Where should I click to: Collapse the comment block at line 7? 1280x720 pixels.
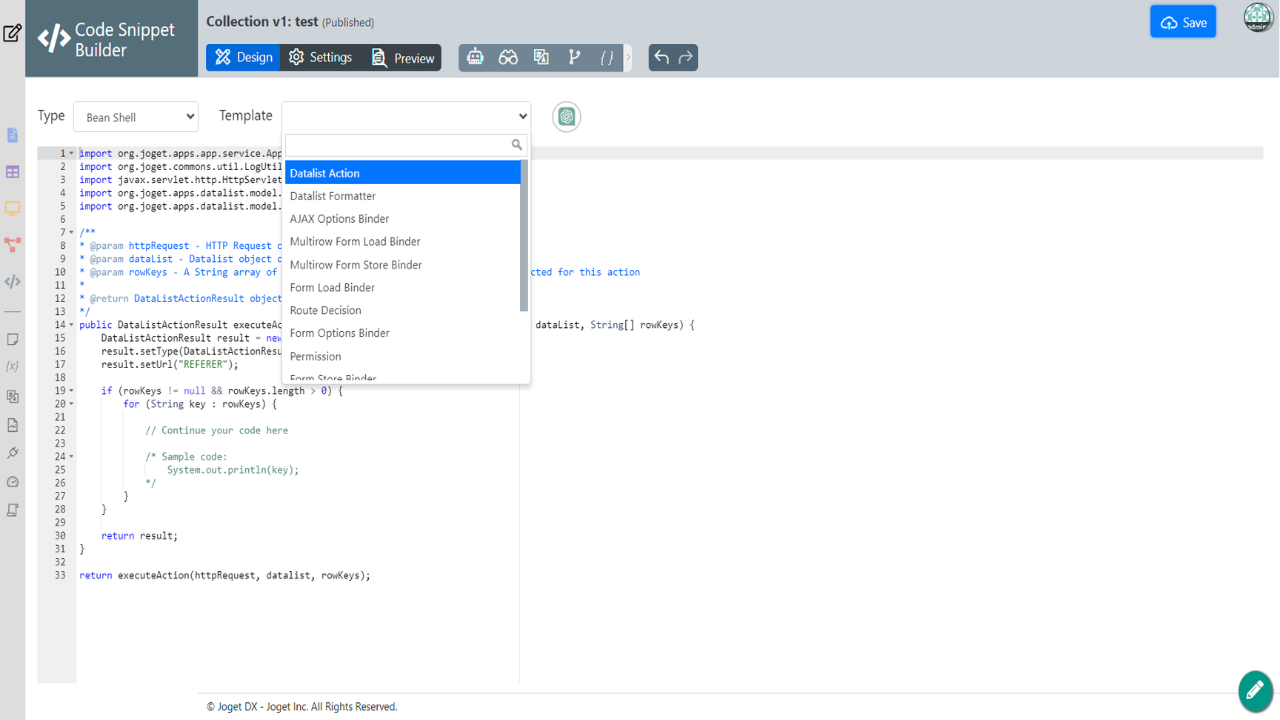pyautogui.click(x=71, y=233)
